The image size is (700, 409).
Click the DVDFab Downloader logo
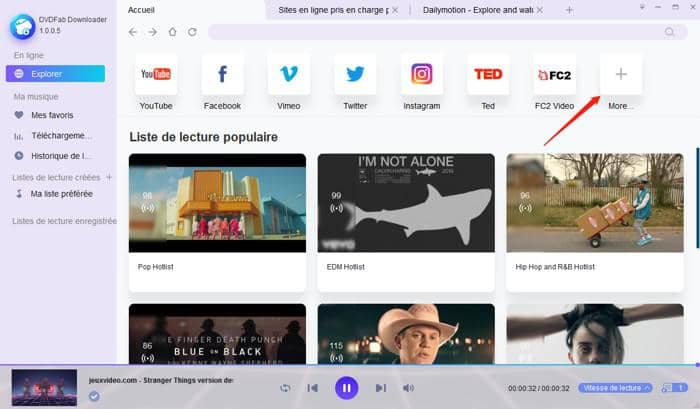point(22,27)
